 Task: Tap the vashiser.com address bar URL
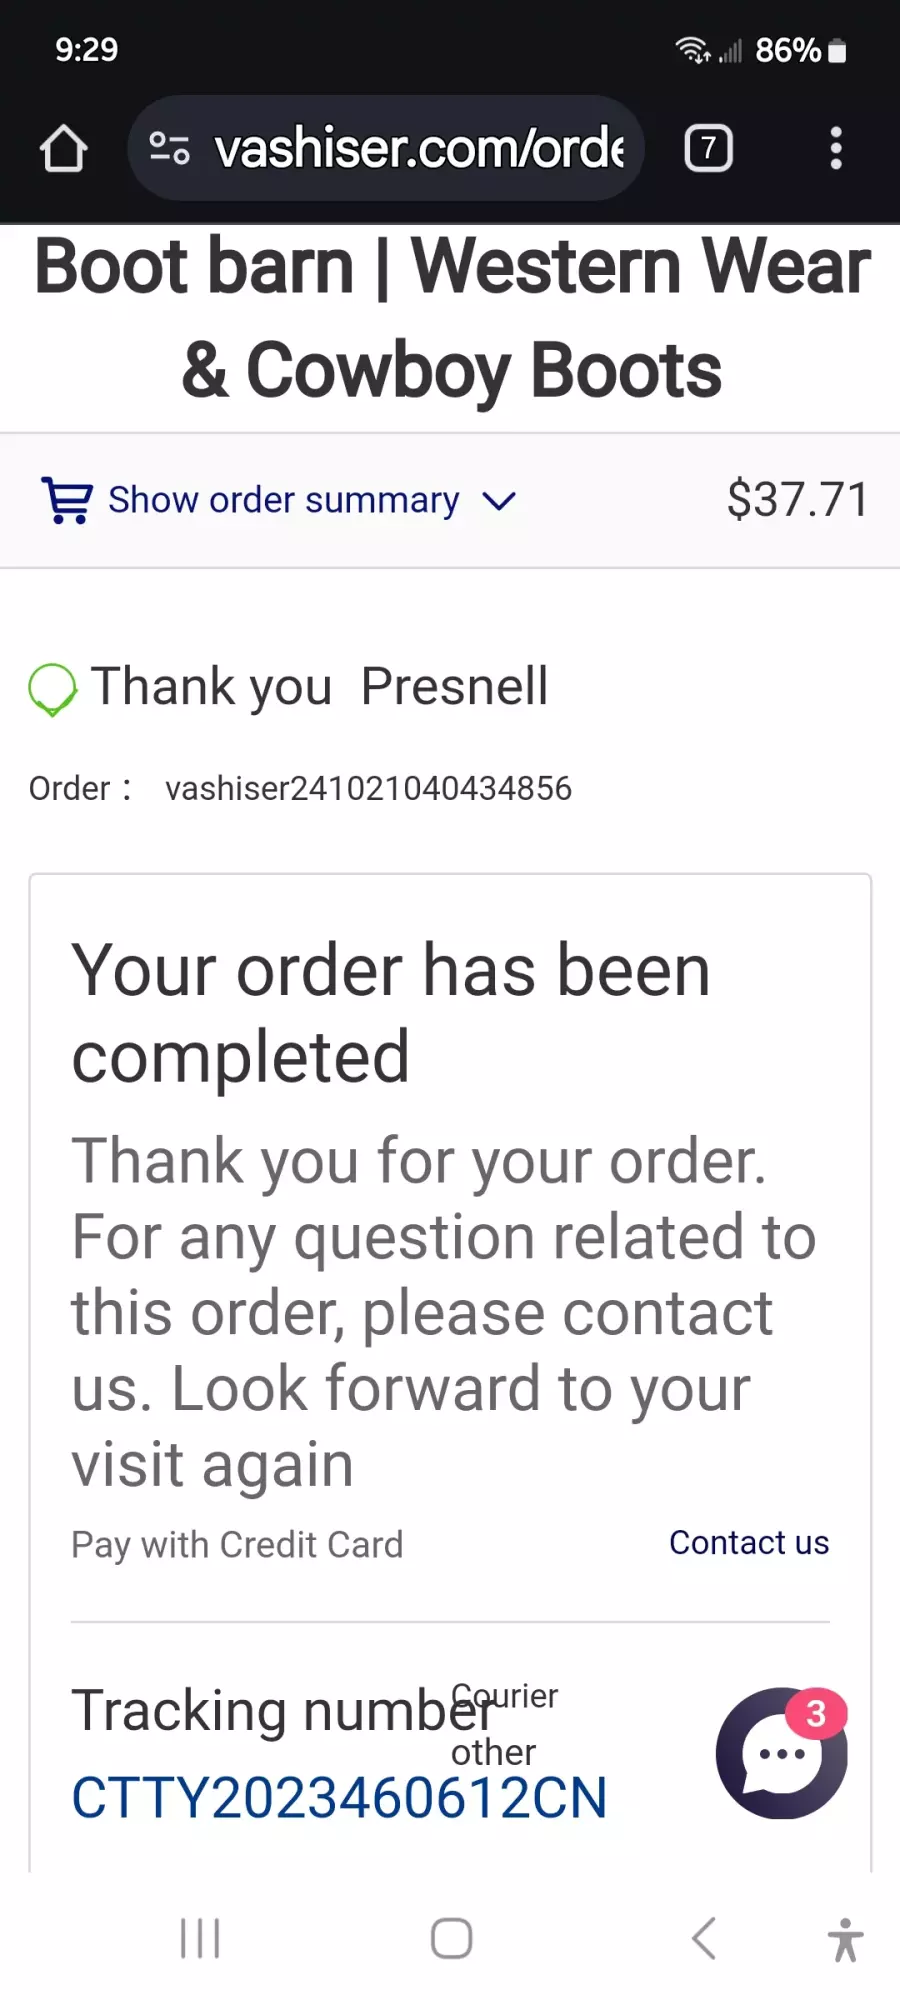[x=420, y=148]
